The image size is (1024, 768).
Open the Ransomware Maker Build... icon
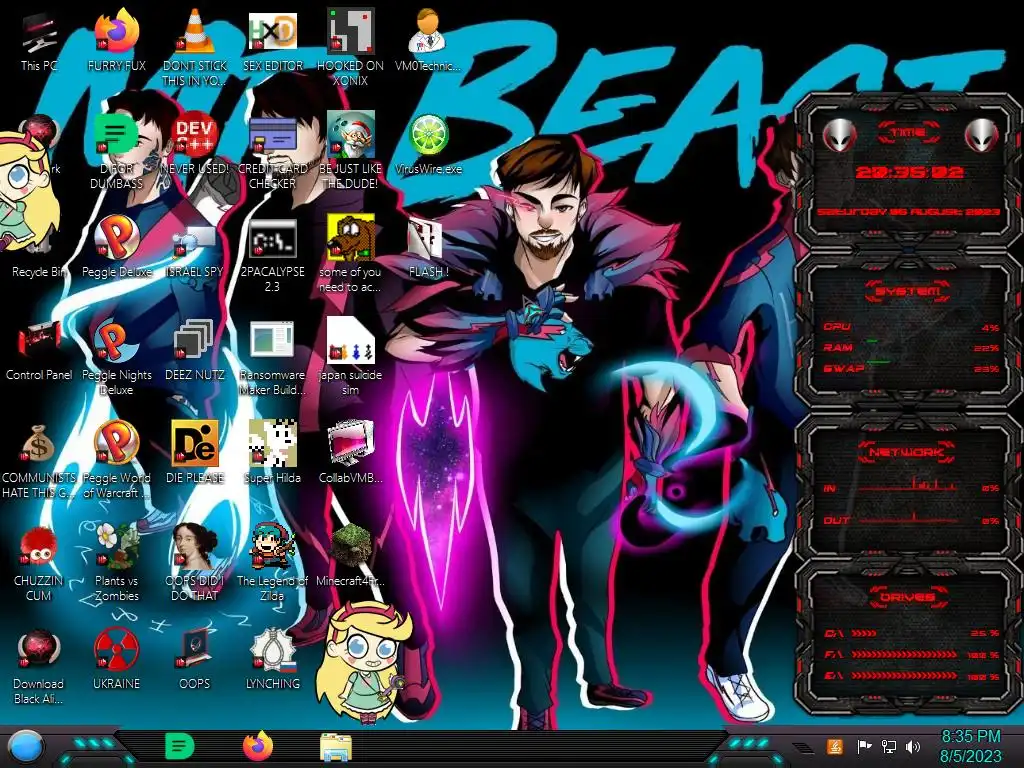pos(272,341)
